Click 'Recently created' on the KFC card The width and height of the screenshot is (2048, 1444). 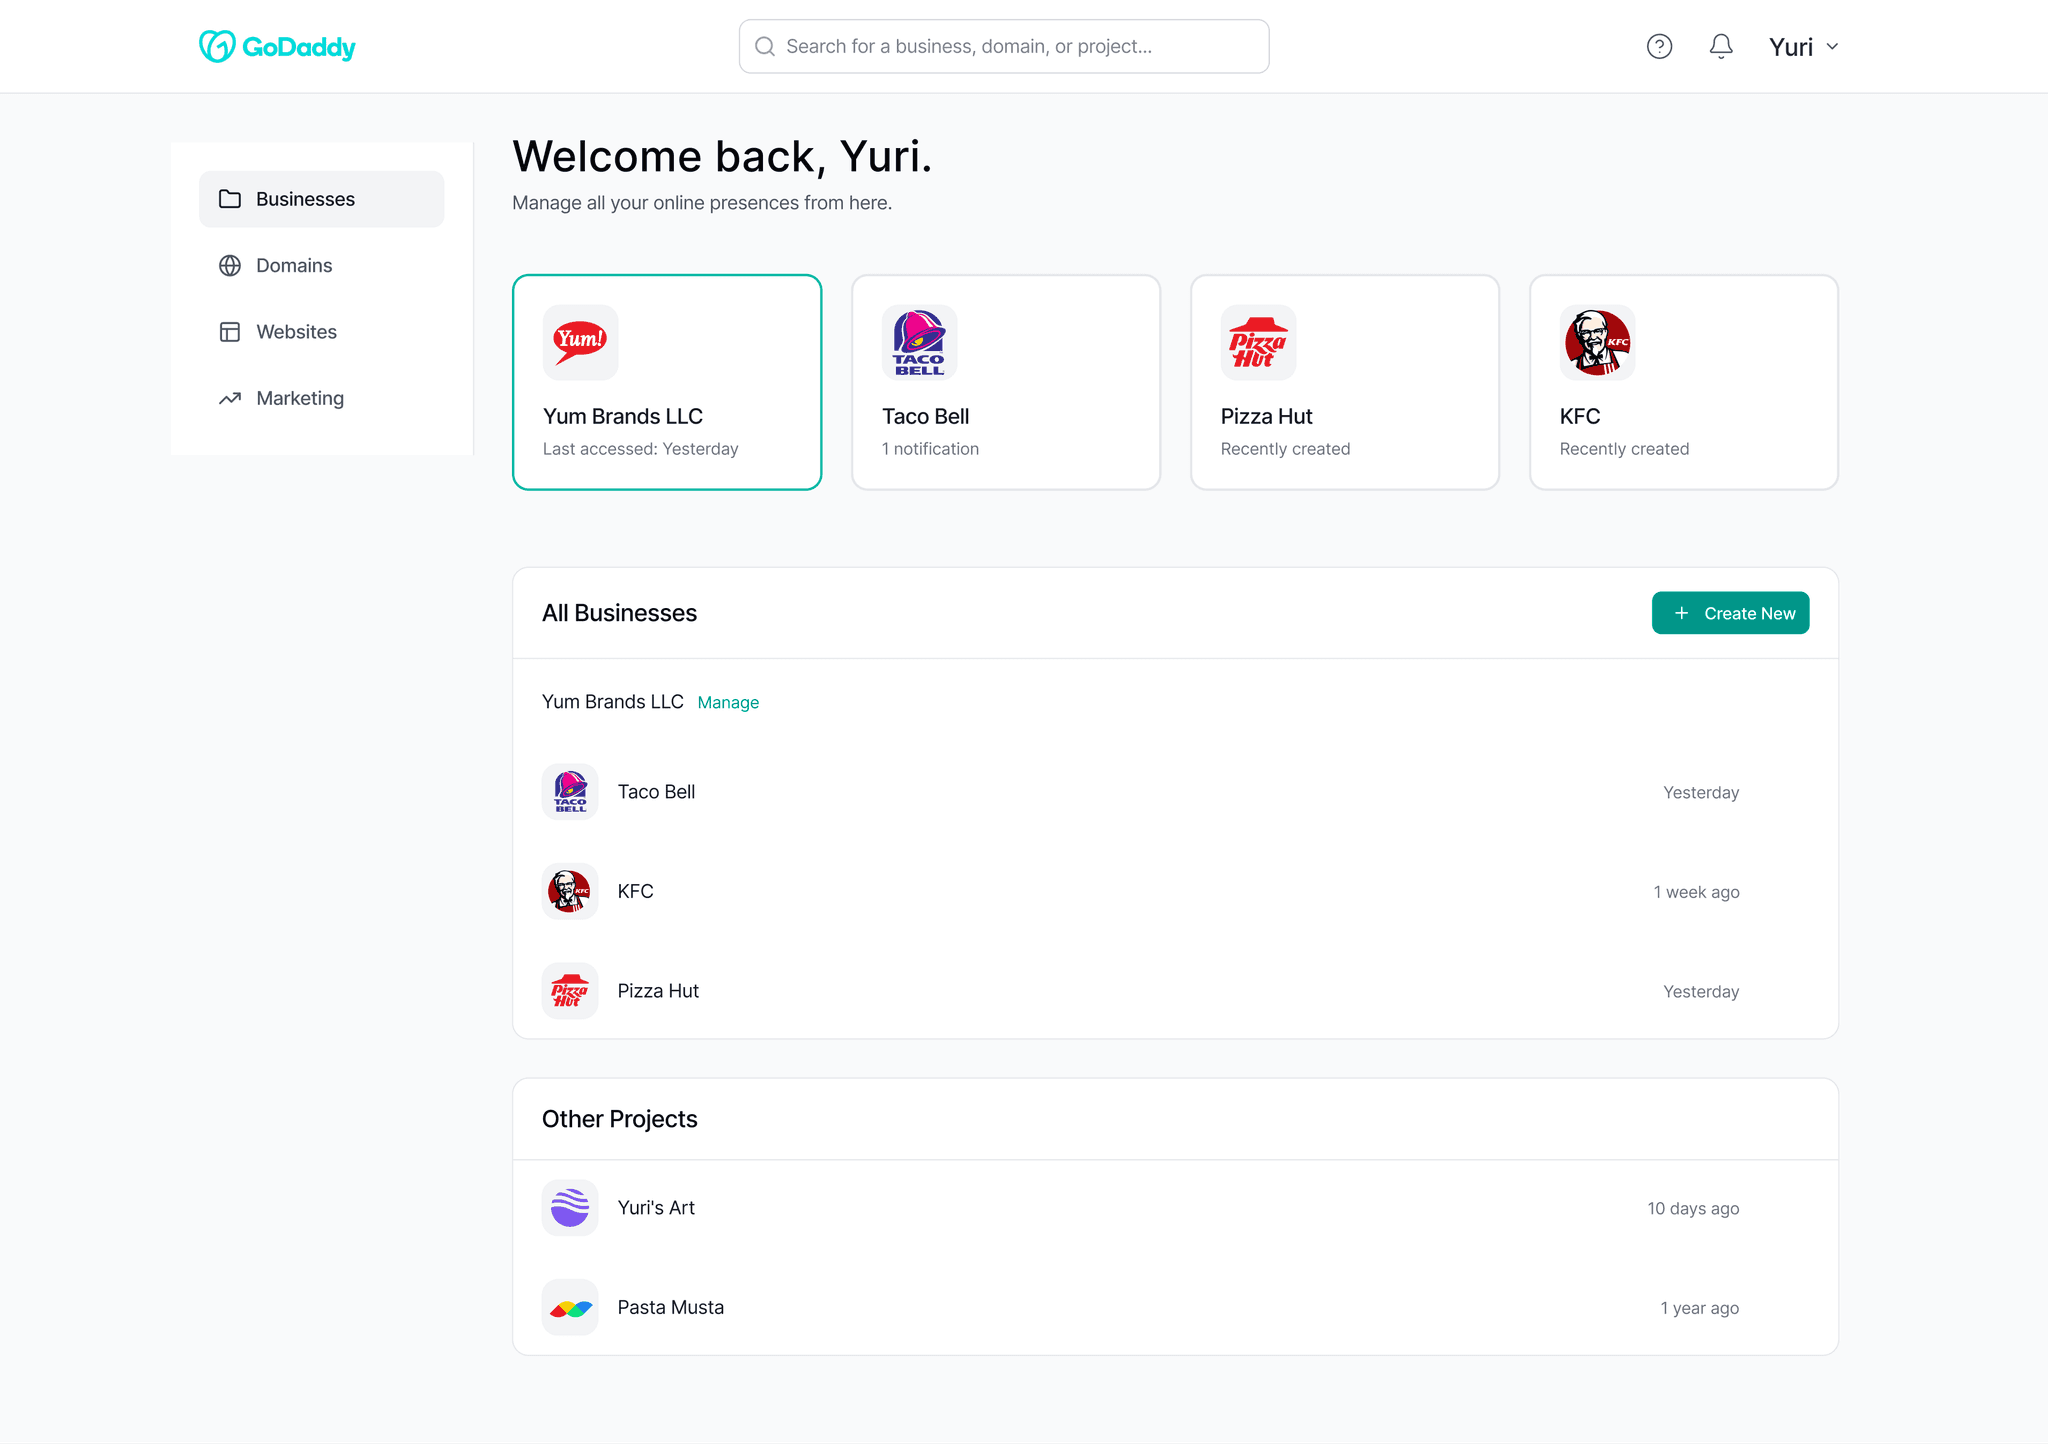point(1624,449)
